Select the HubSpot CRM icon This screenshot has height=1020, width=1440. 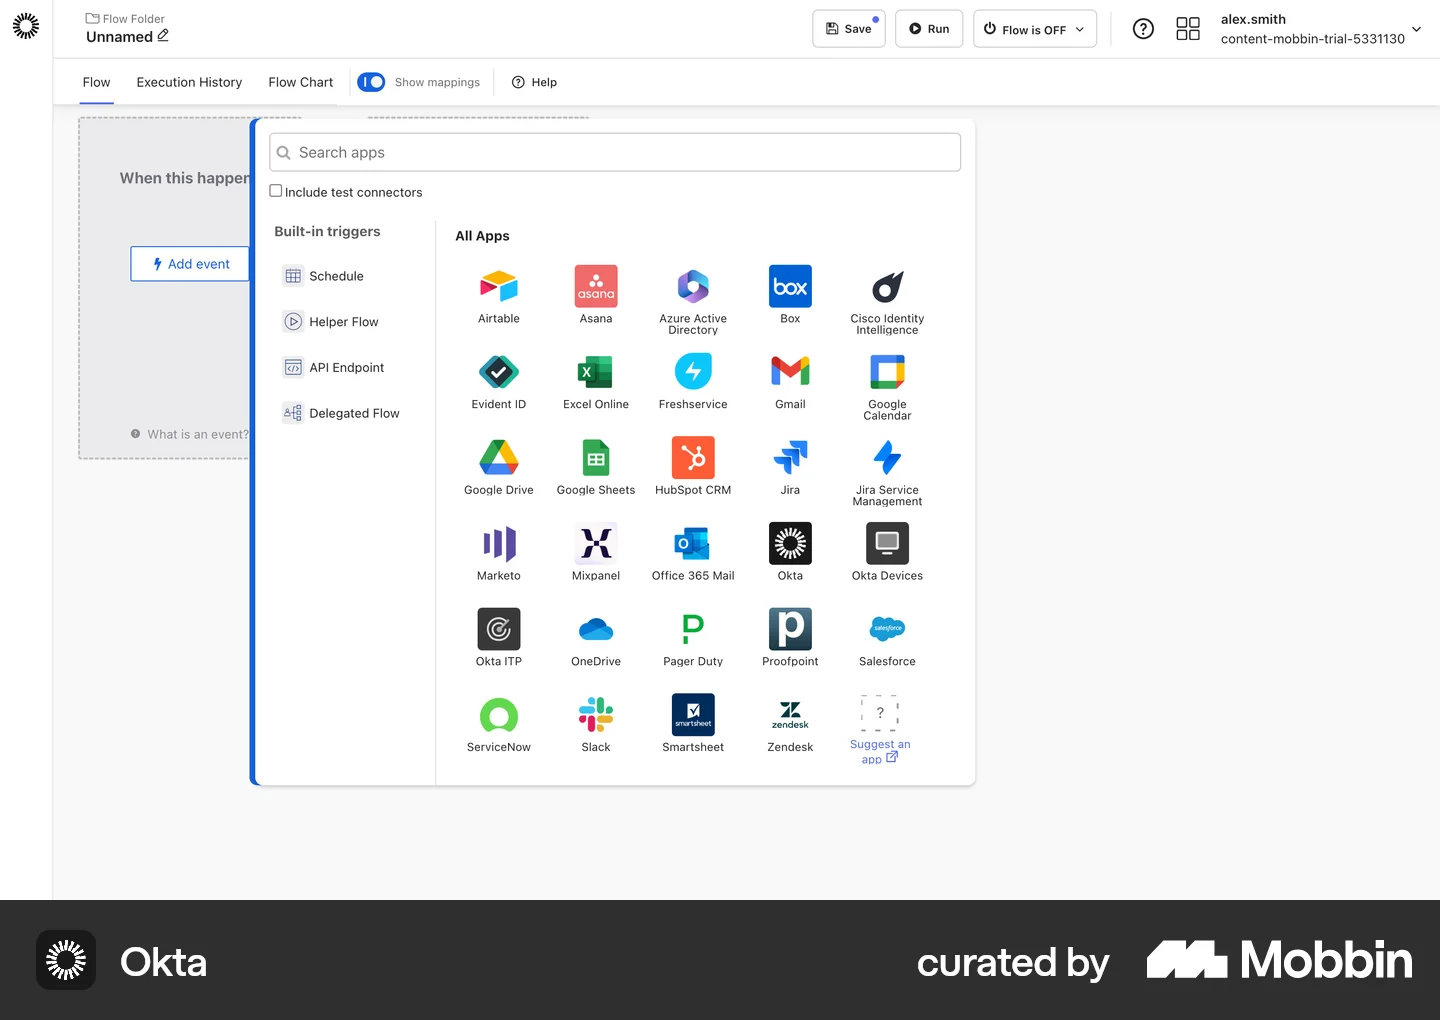pos(693,458)
